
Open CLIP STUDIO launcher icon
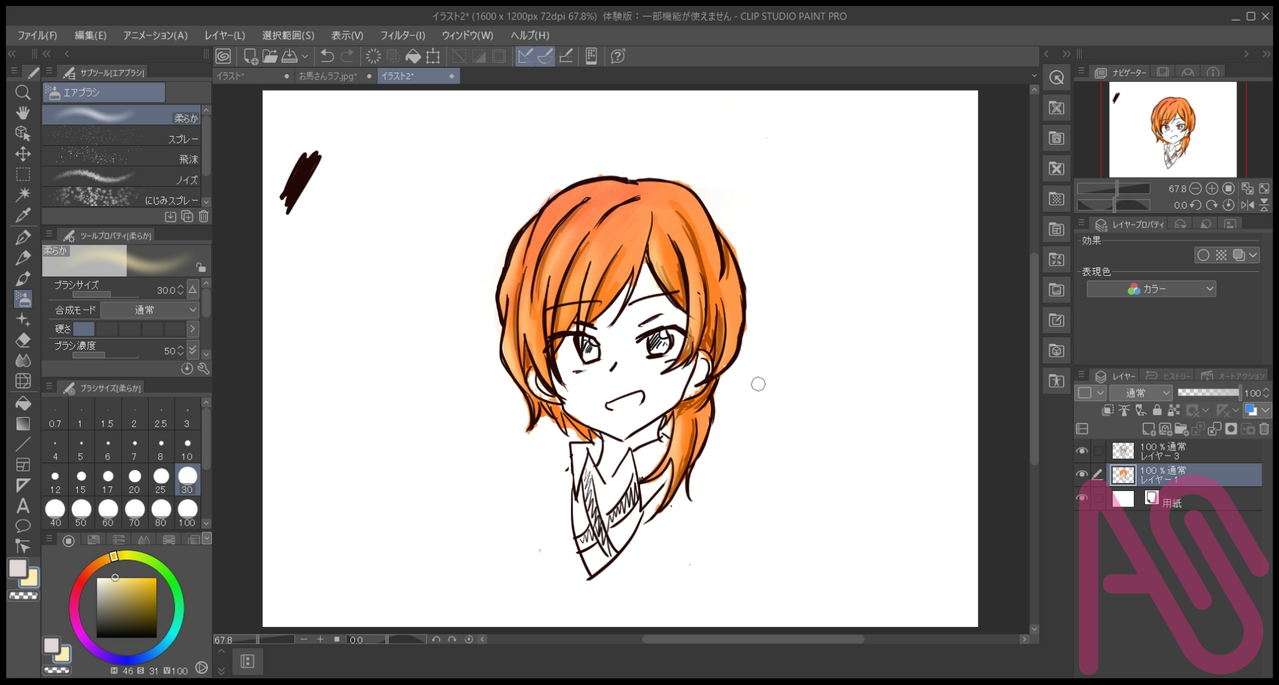tap(223, 57)
